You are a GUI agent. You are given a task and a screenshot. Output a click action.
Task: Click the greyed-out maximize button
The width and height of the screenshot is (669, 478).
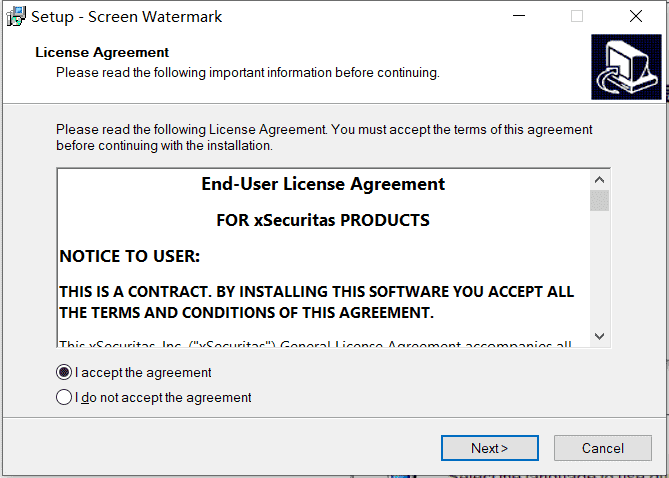click(577, 16)
